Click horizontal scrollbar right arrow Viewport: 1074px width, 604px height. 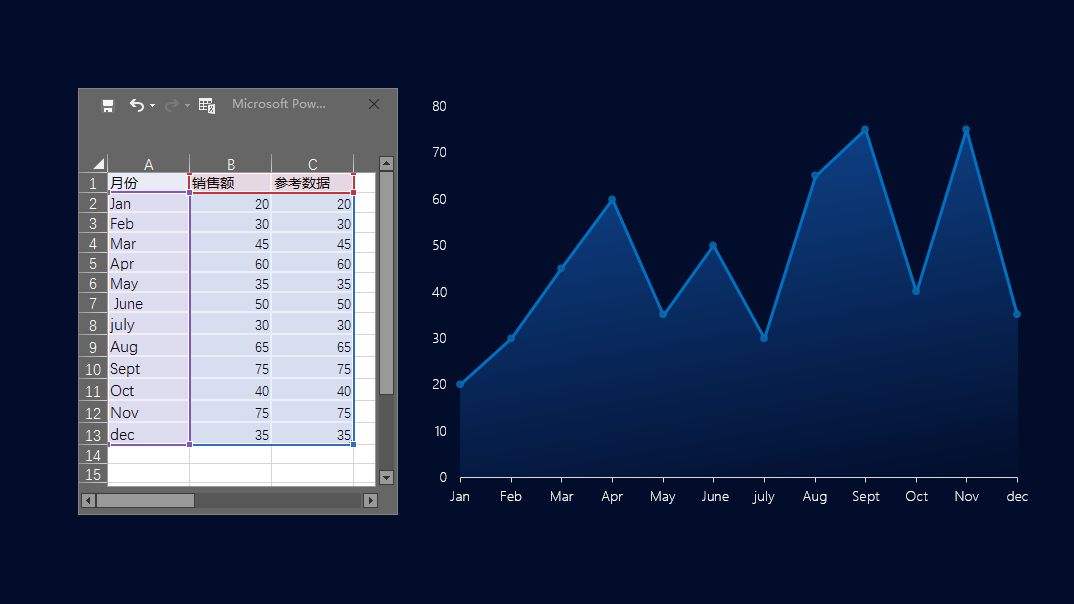[371, 501]
